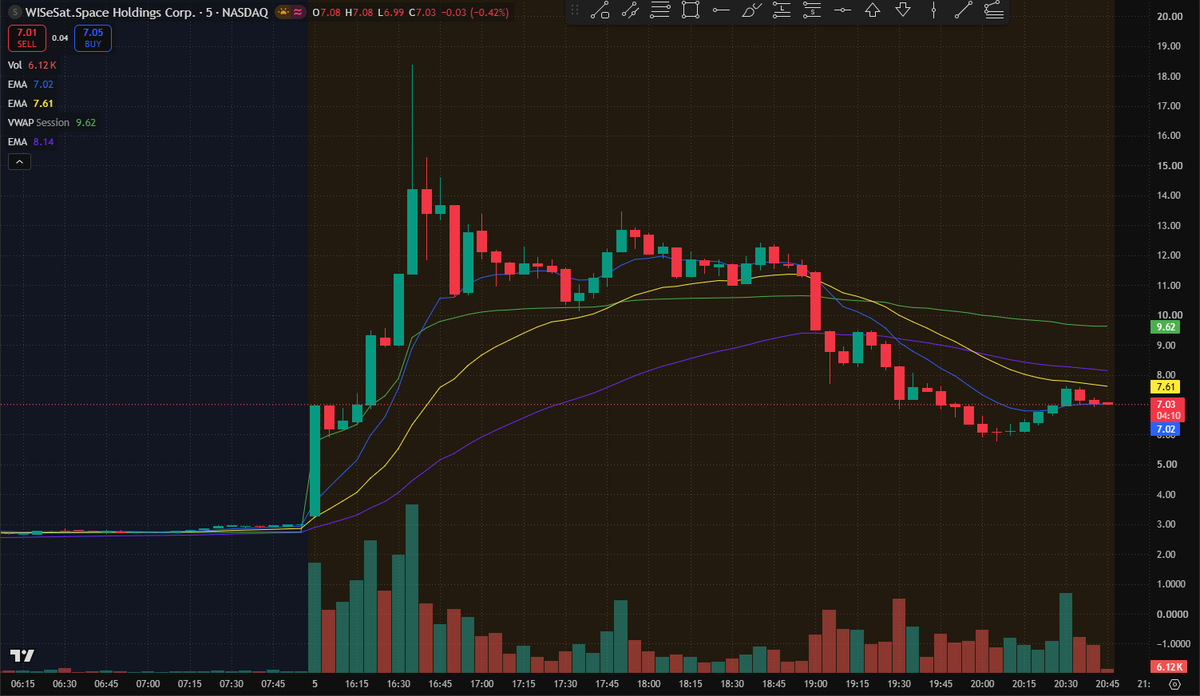Viewport: 1200px width, 696px height.
Task: Click the −0.03 (−0.42%) change value
Action: click(476, 12)
